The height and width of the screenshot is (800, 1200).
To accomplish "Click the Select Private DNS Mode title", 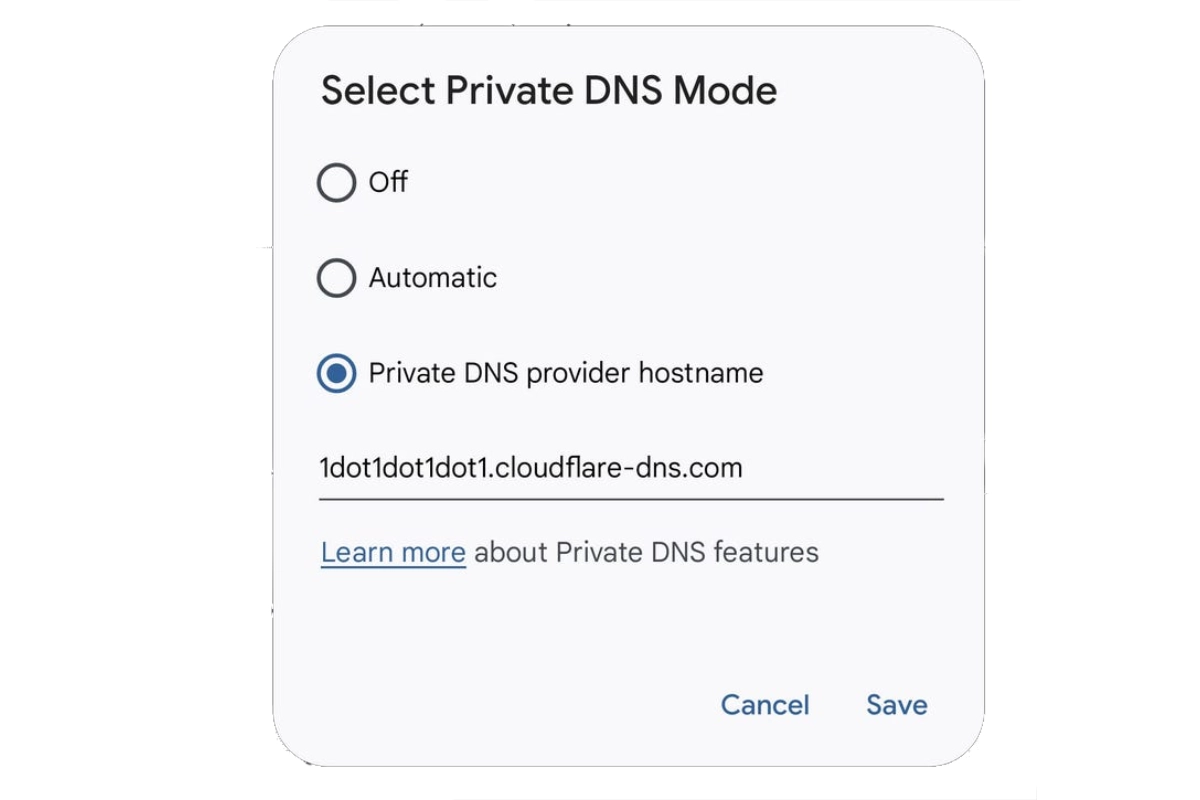I will [x=549, y=90].
